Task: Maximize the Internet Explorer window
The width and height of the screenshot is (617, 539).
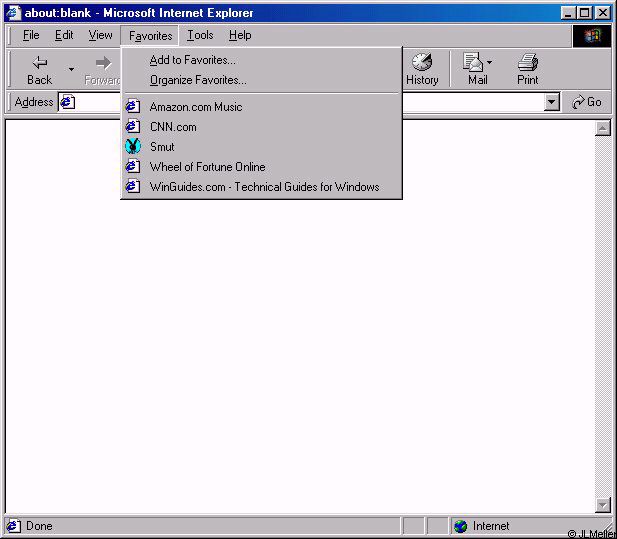Action: [x=584, y=13]
